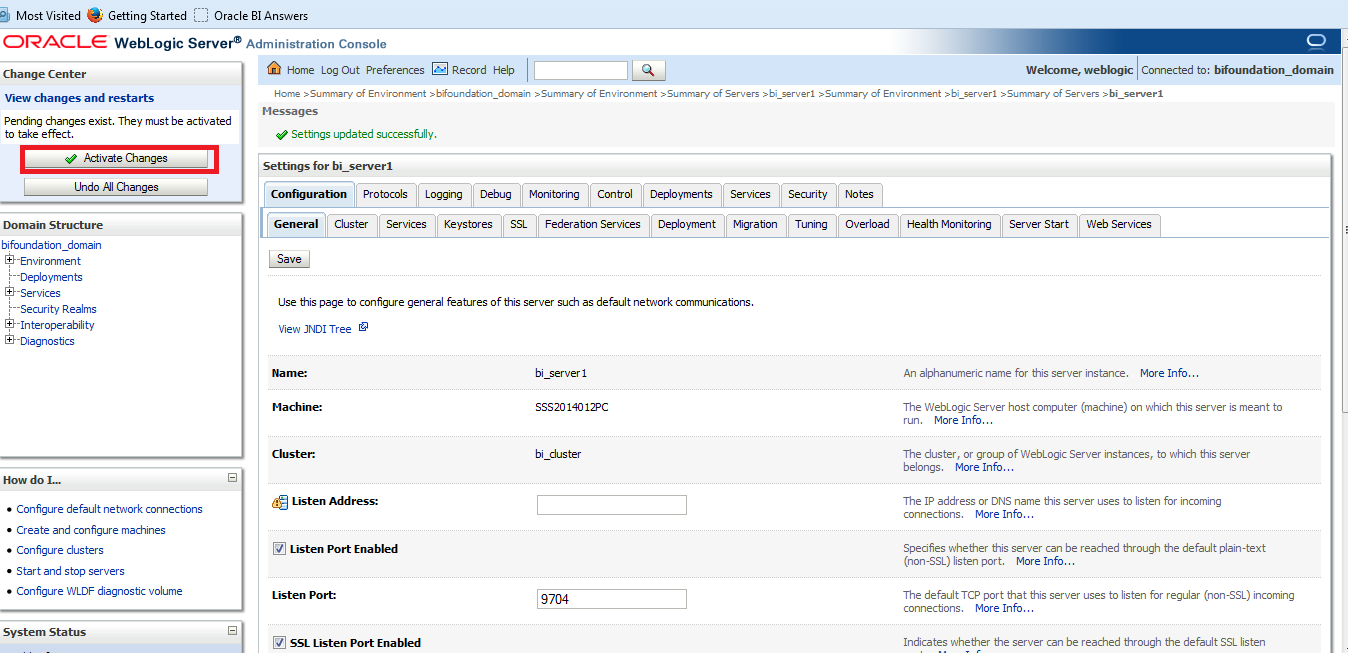Collapse the System Status panel

pos(232,630)
